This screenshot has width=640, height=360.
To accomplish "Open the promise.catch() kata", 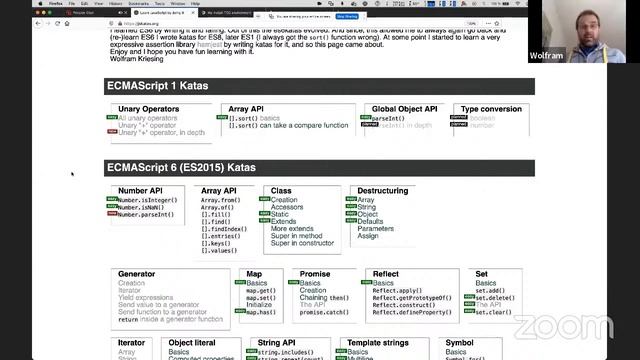I will click(x=324, y=312).
